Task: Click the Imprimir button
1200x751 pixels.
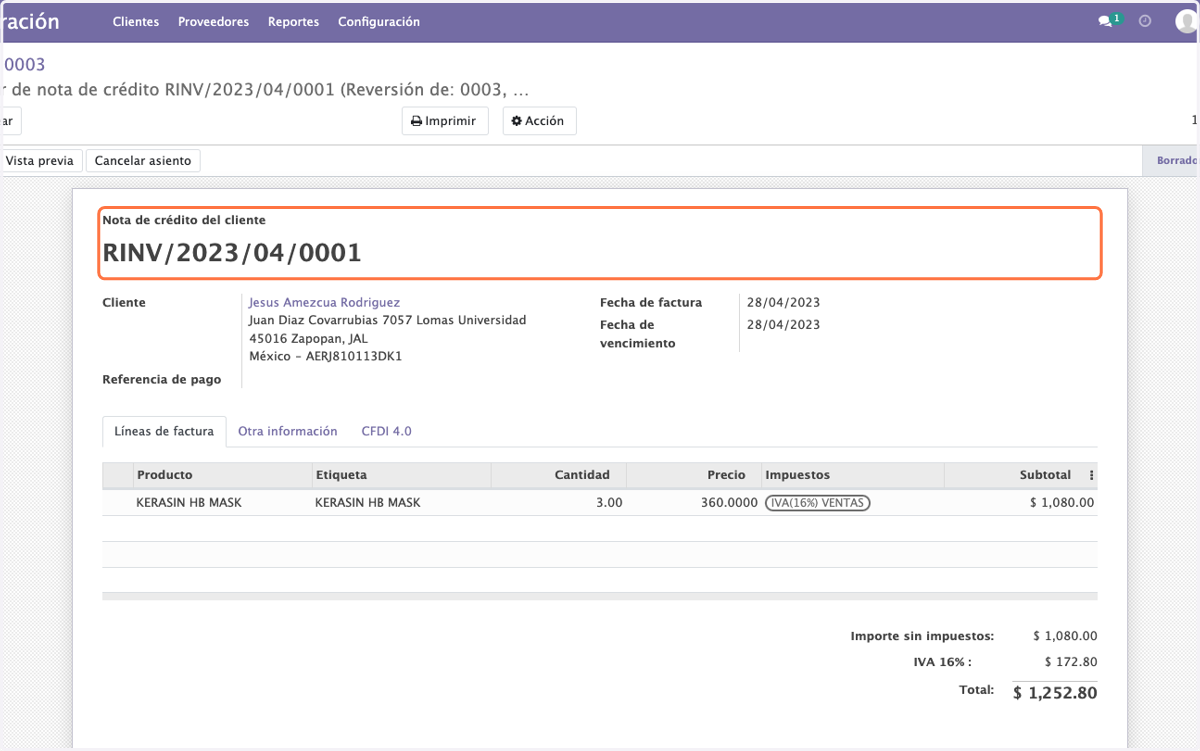Action: click(x=445, y=121)
